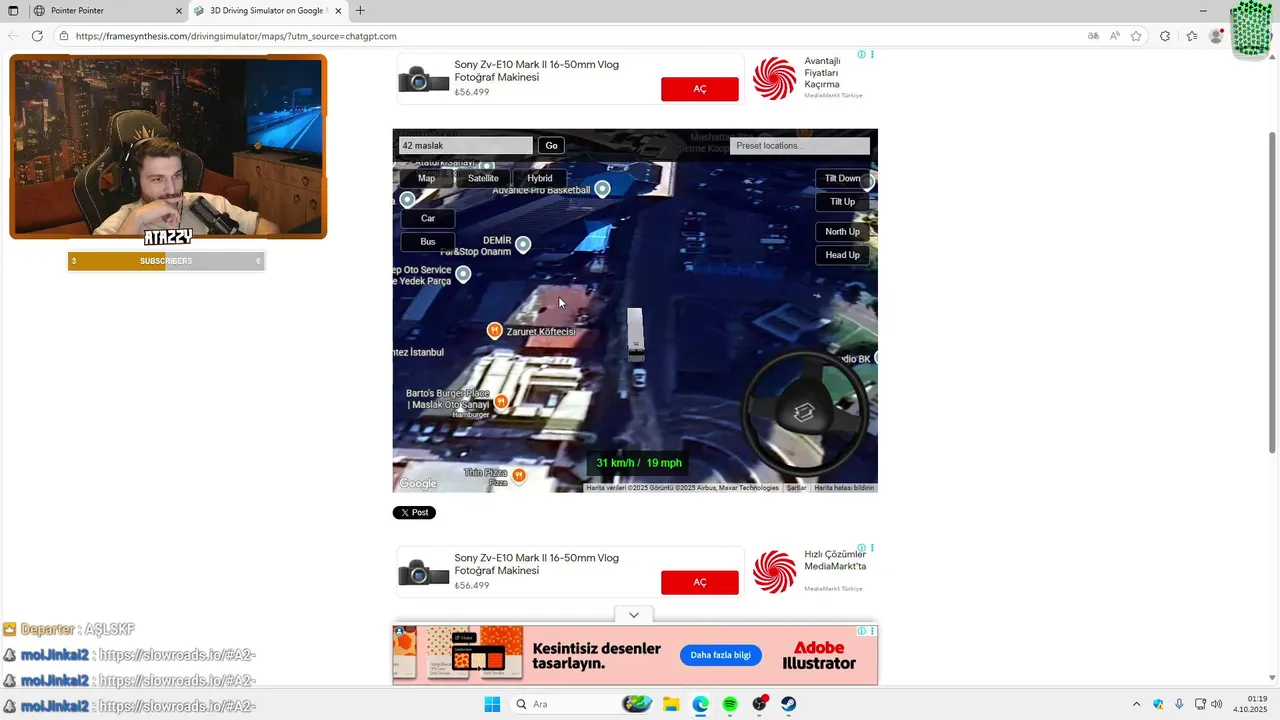The height and width of the screenshot is (720, 1280).
Task: Open browser extensions icon
Action: pos(1165,36)
